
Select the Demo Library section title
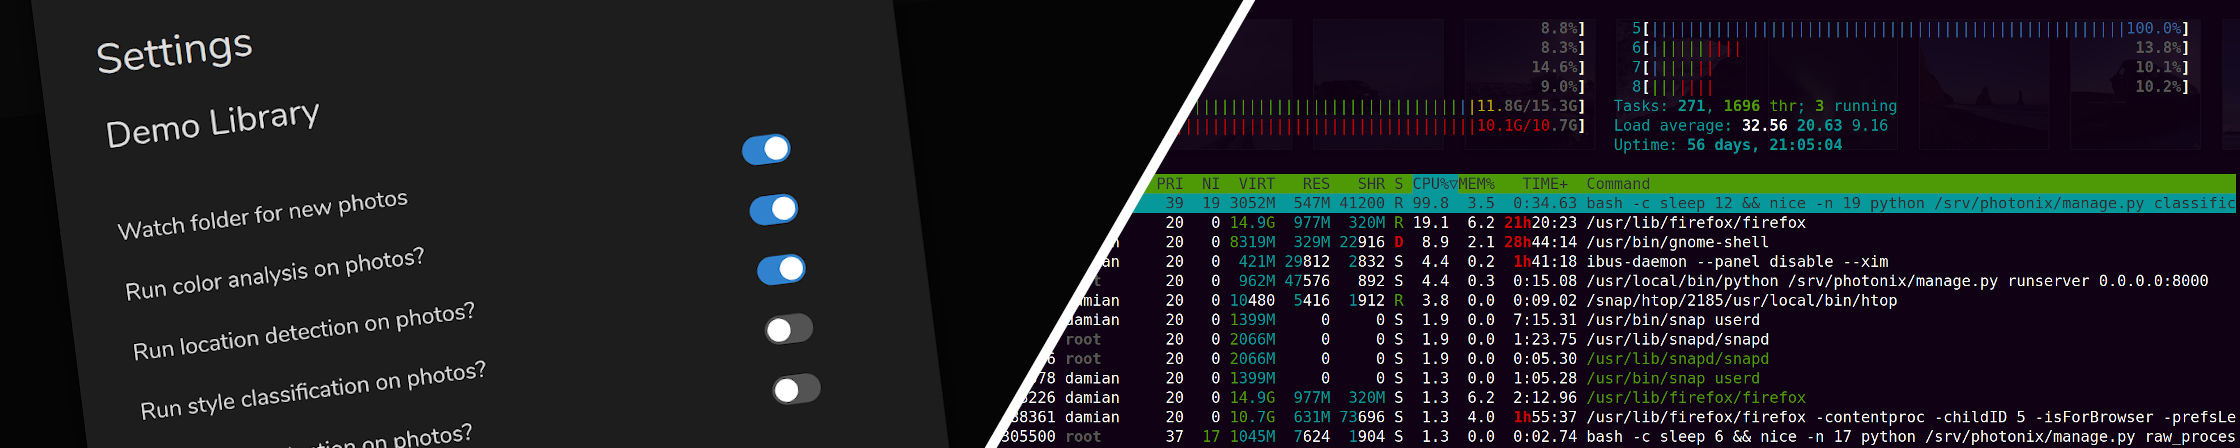[212, 124]
